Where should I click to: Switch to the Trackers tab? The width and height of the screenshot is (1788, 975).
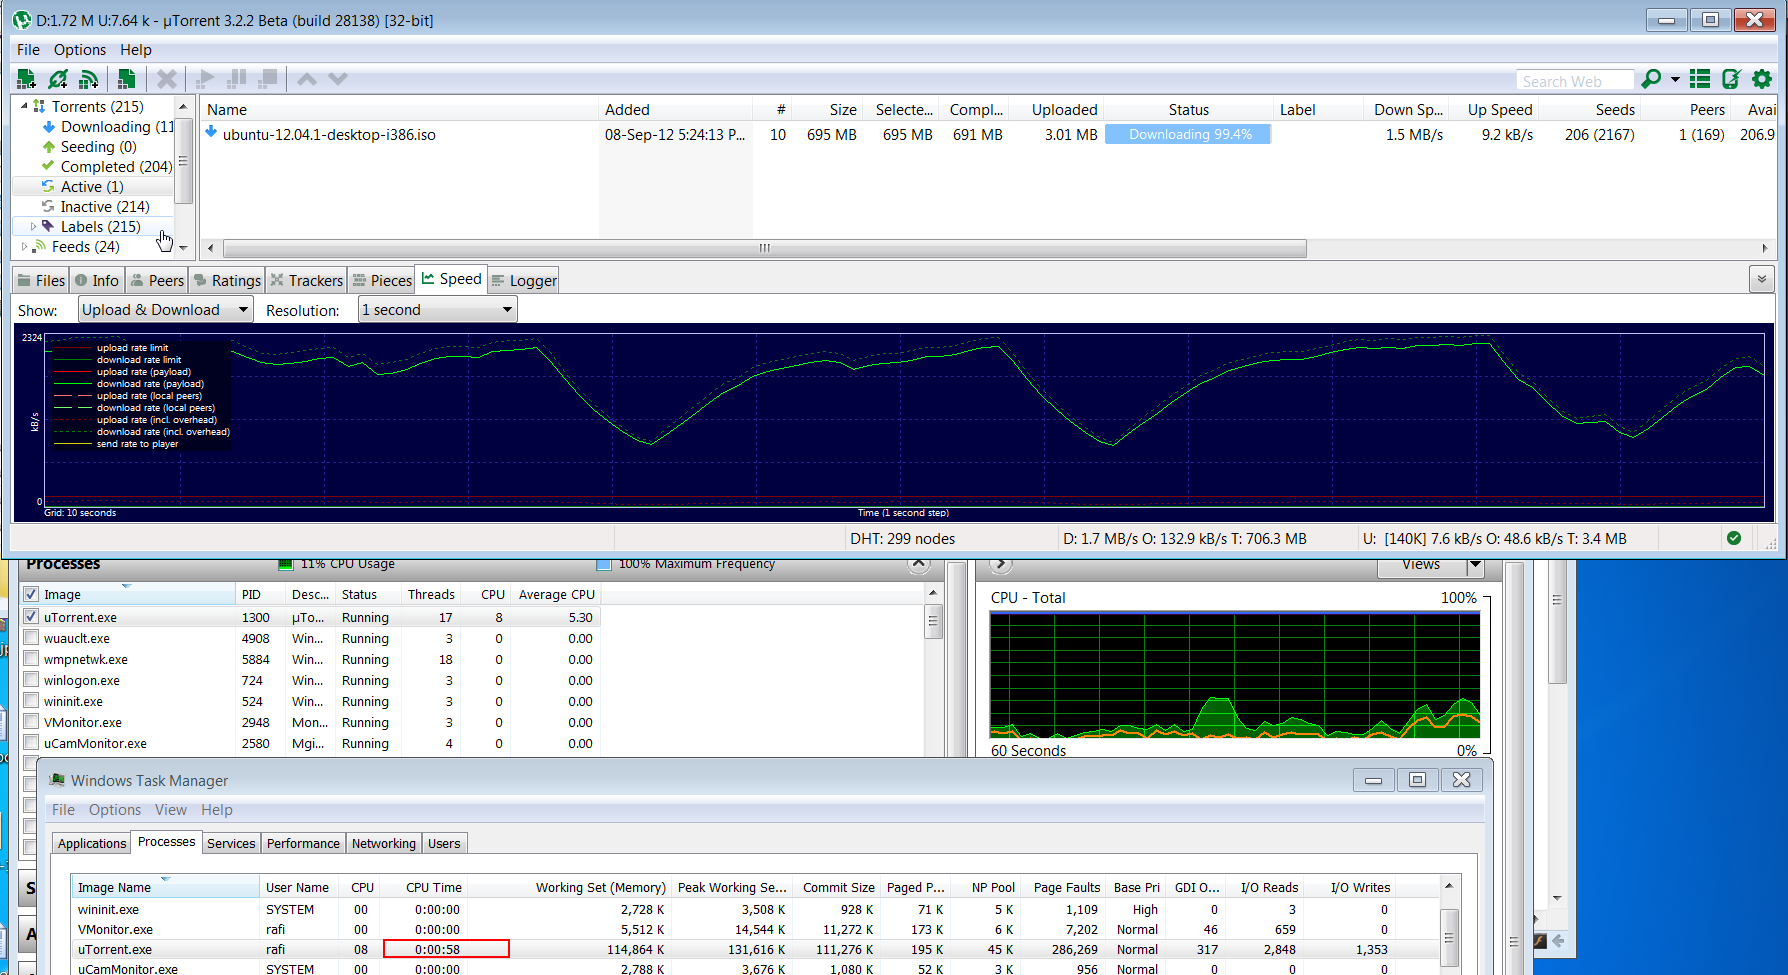point(306,281)
